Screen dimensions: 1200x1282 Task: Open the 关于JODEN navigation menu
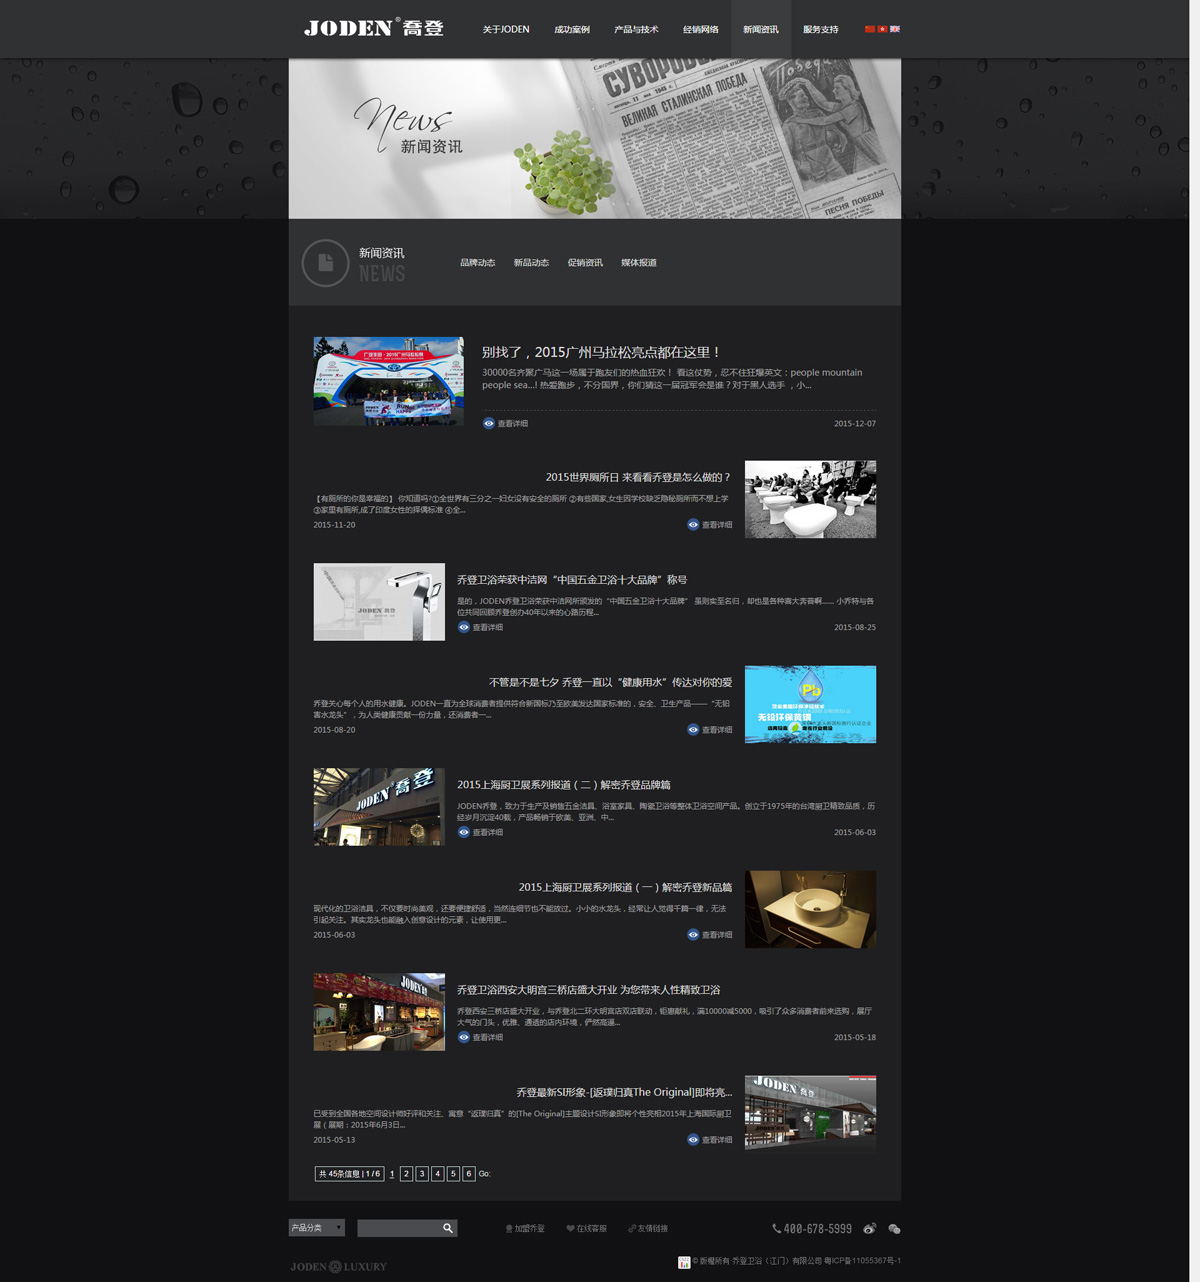pos(506,30)
